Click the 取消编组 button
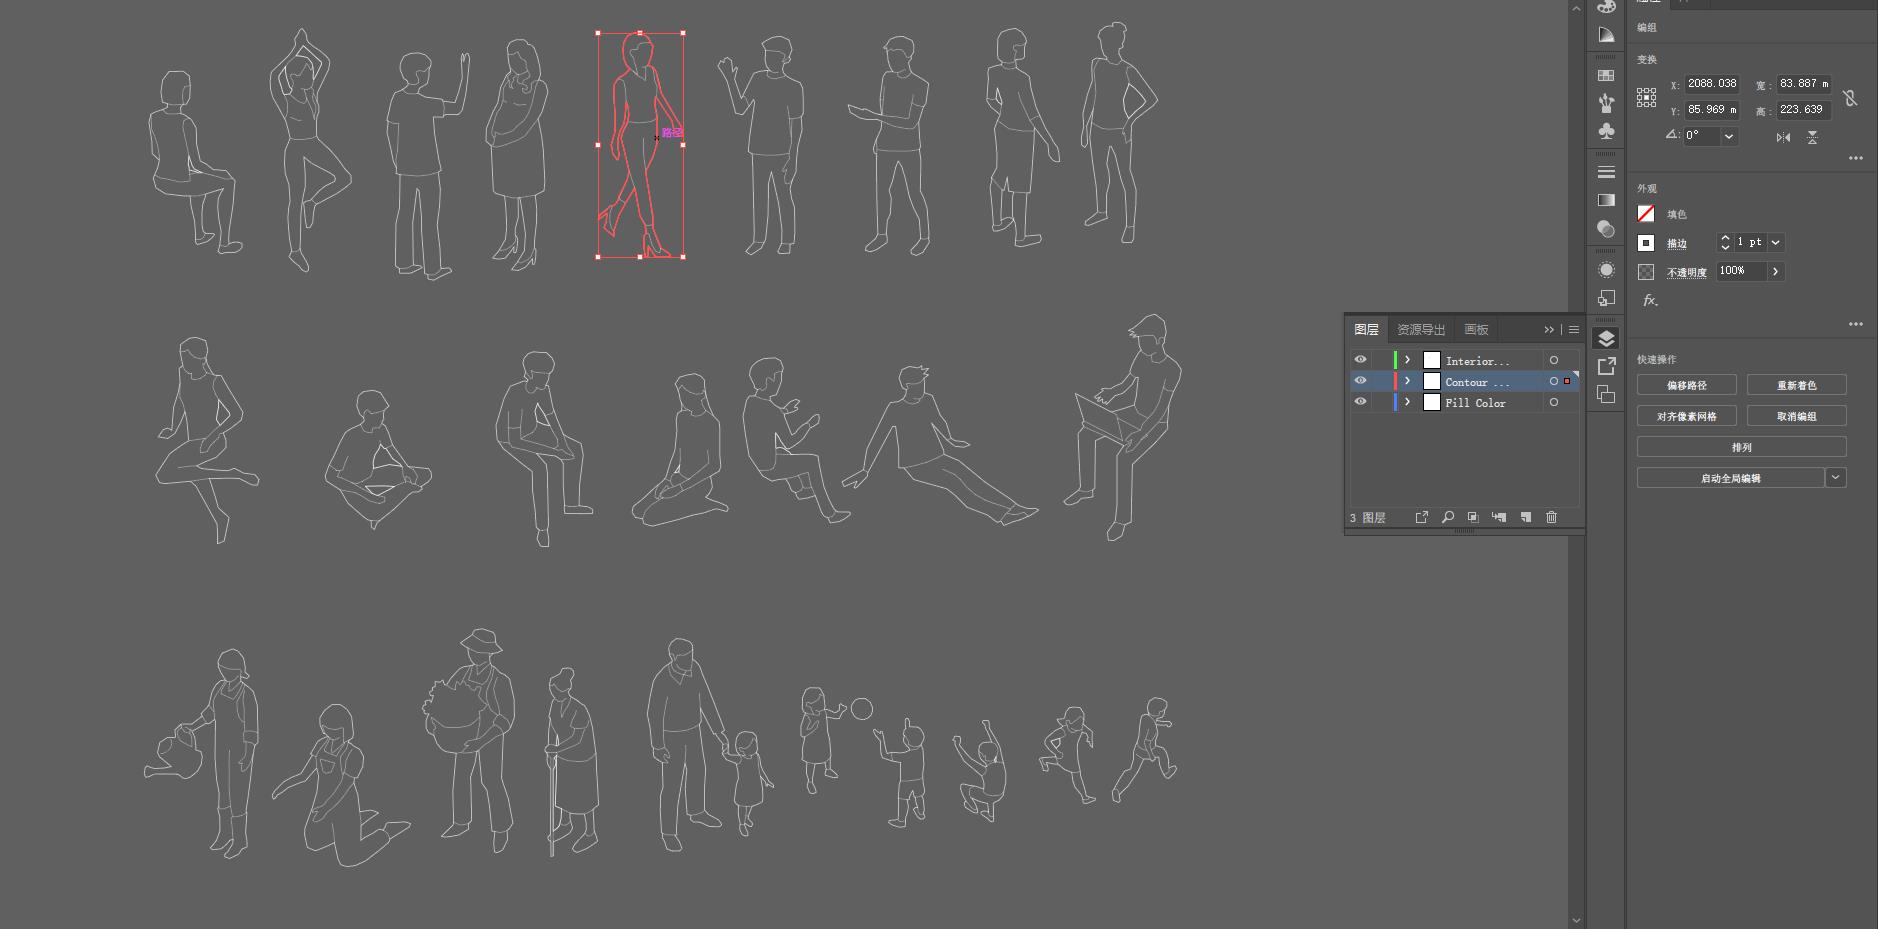Image resolution: width=1878 pixels, height=929 pixels. [1796, 416]
